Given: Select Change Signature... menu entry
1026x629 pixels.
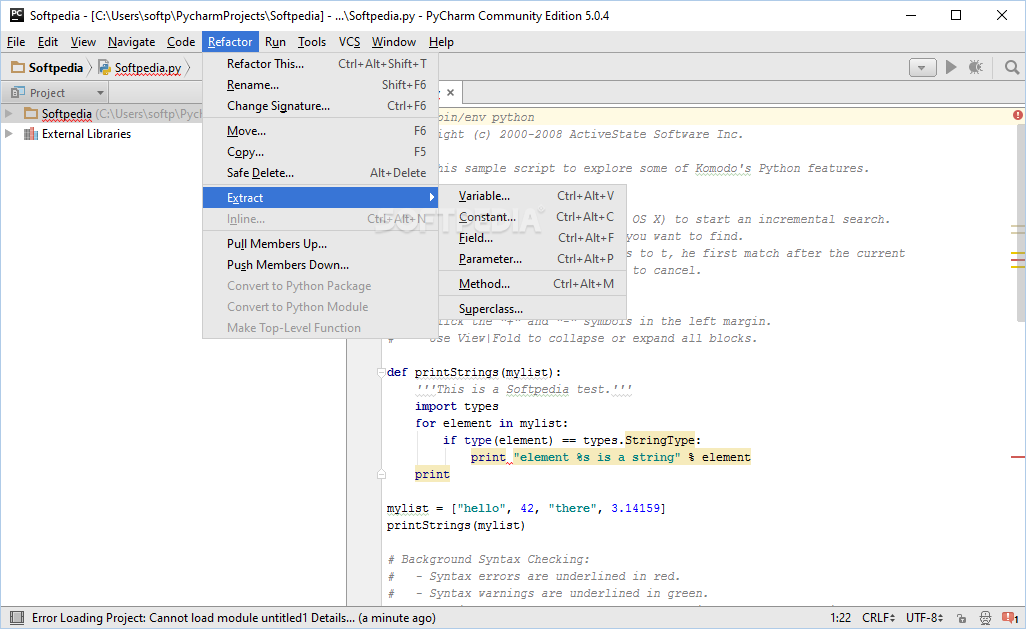Looking at the screenshot, I should [x=320, y=105].
